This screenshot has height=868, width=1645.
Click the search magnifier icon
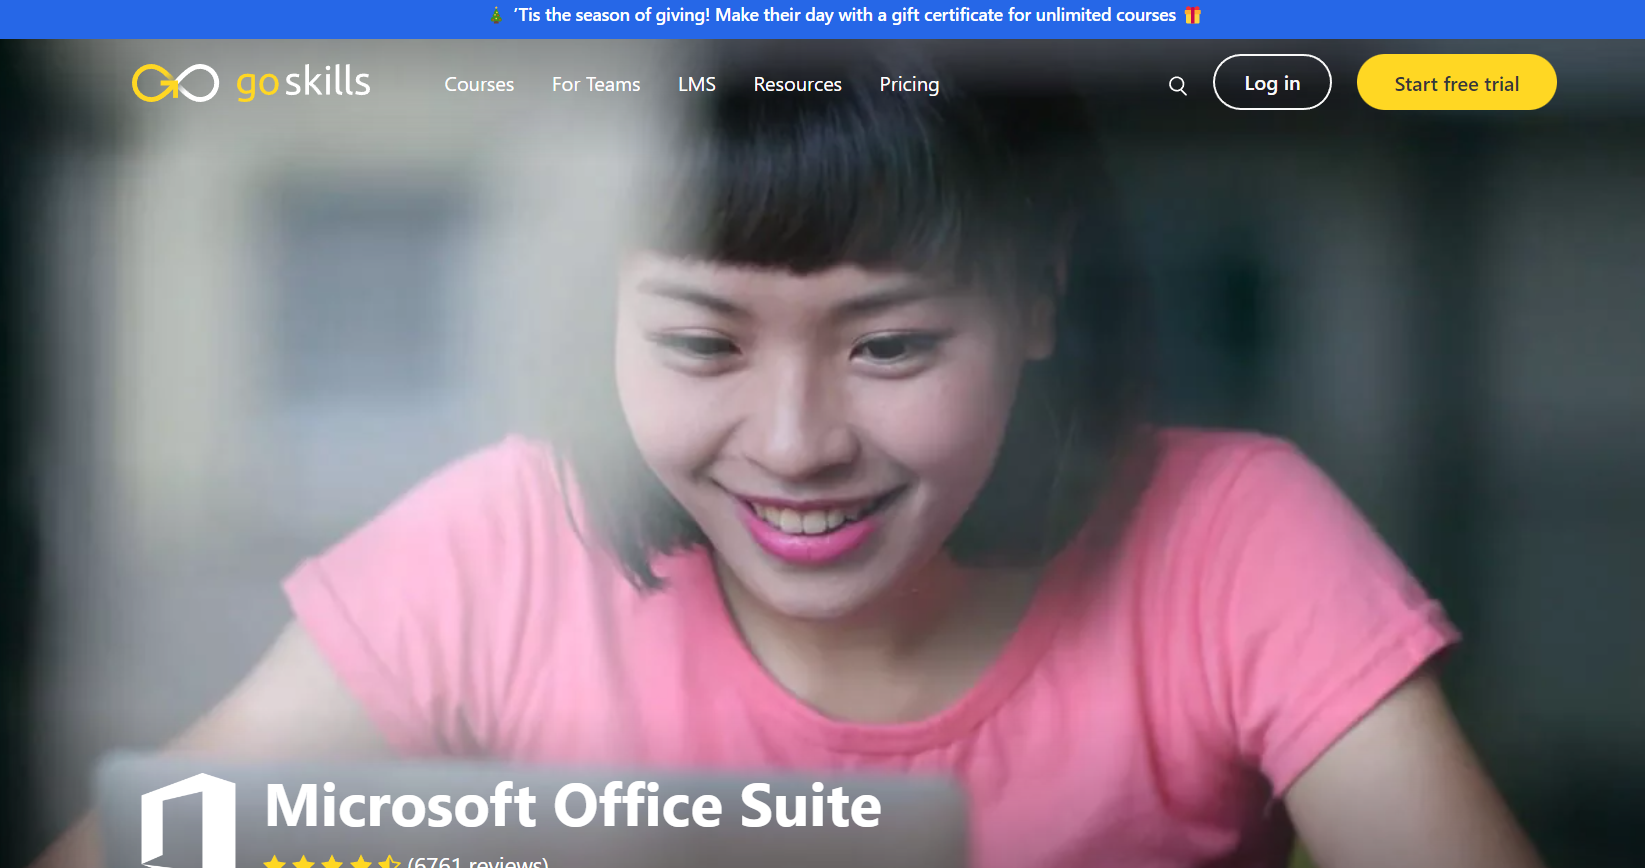1177,86
